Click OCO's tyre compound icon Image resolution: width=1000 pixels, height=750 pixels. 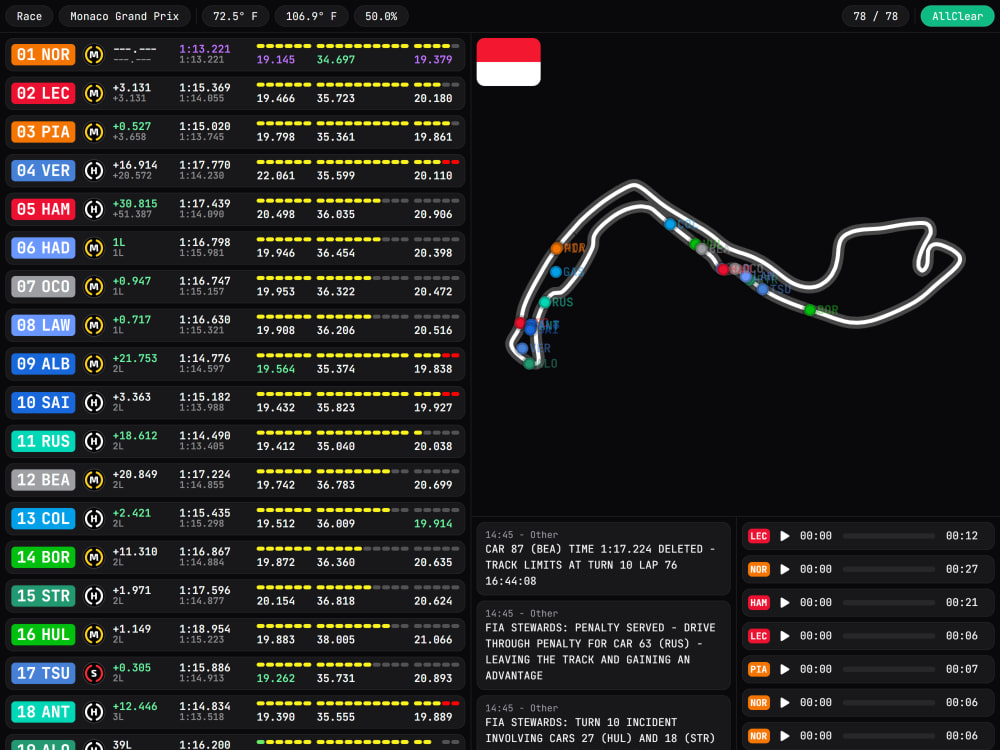[x=94, y=286]
